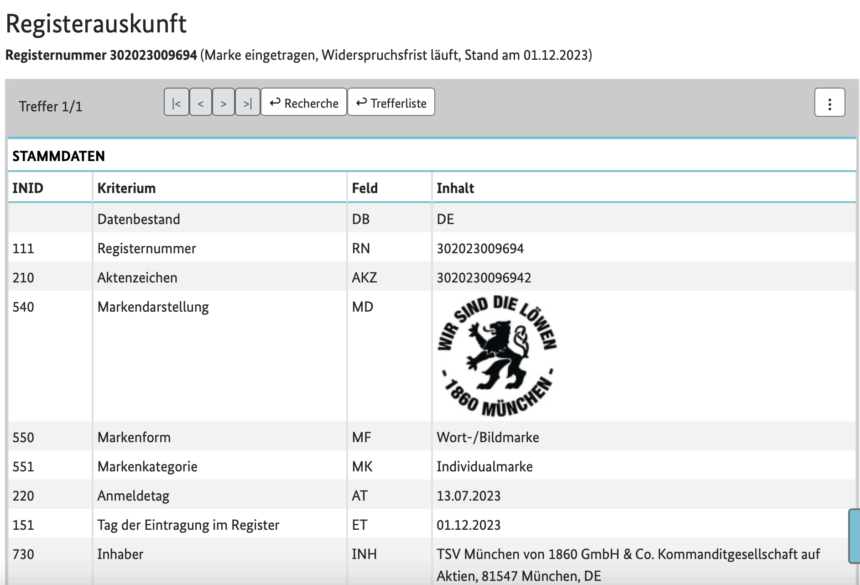860x585 pixels.
Task: Go to previous hit with < button
Action: [x=201, y=103]
